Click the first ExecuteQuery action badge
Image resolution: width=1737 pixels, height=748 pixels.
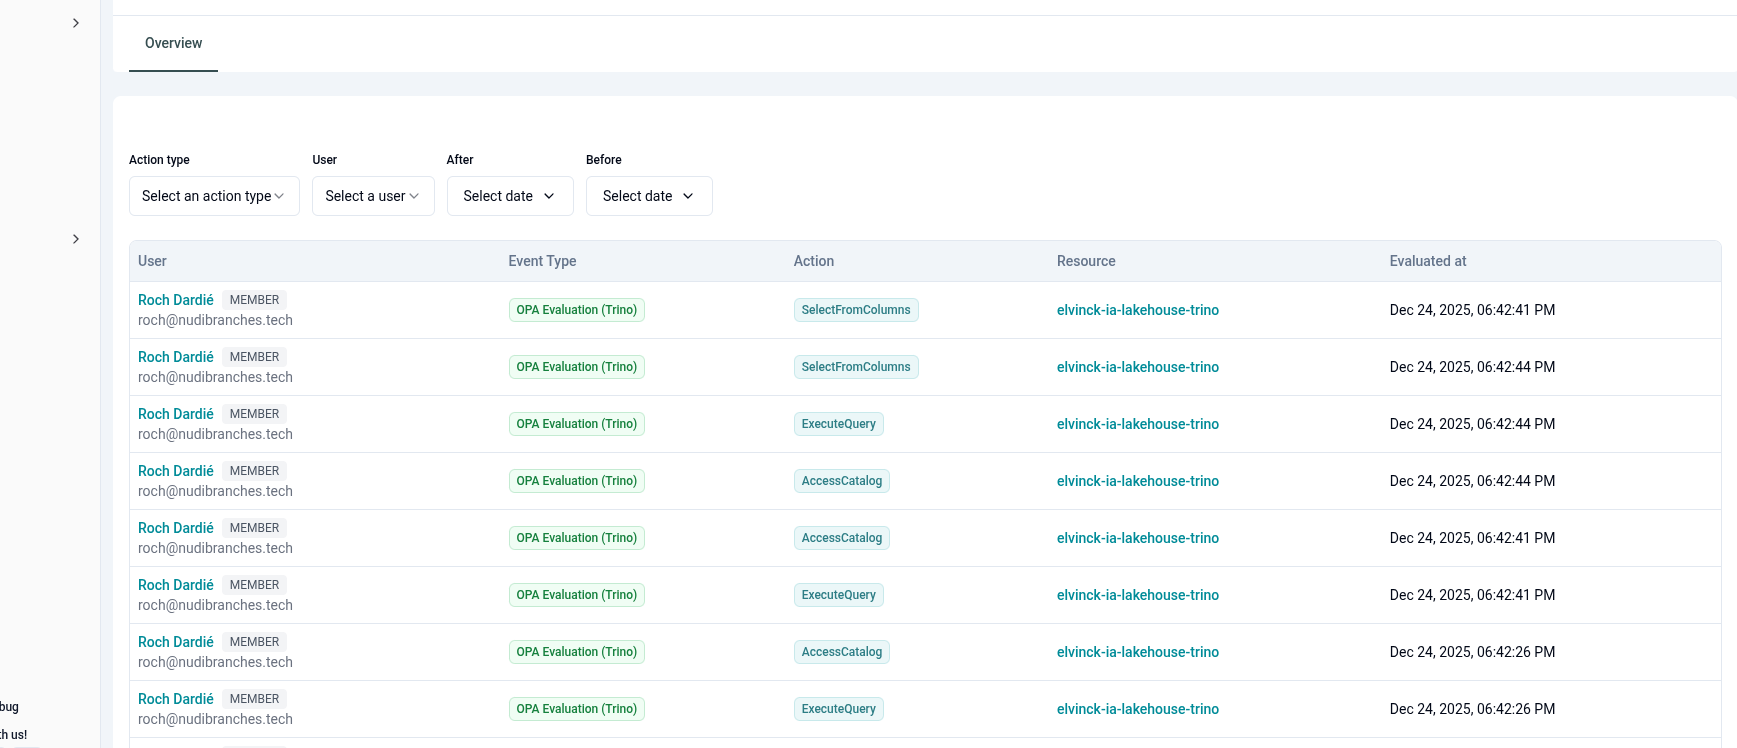[838, 424]
